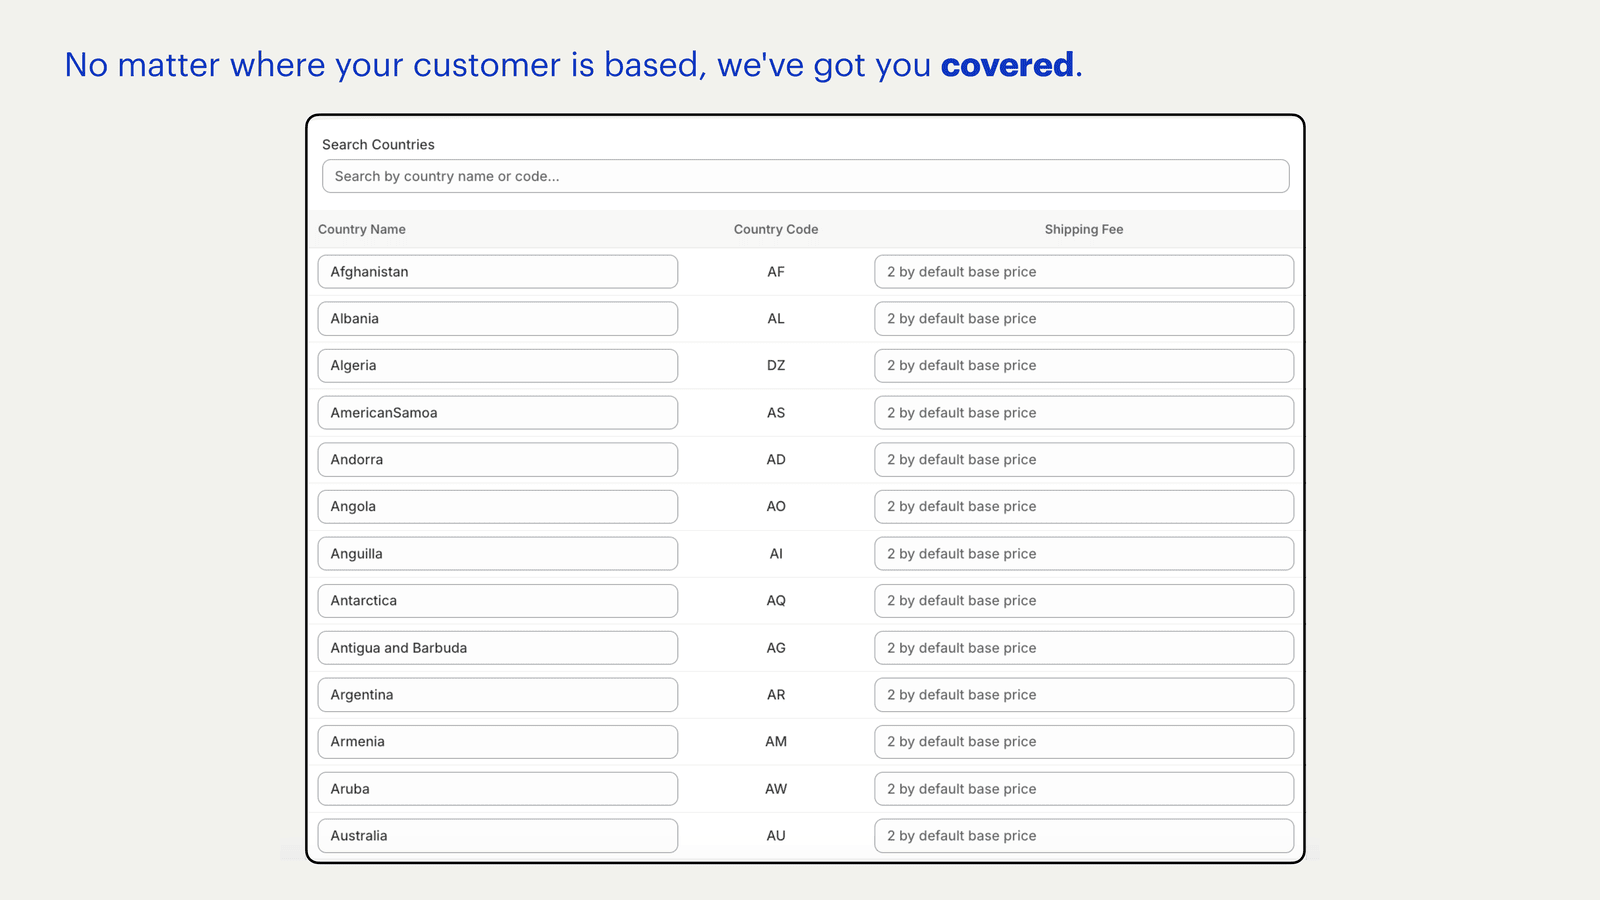The width and height of the screenshot is (1600, 900).
Task: Click the Argentina country name field
Action: 497,695
